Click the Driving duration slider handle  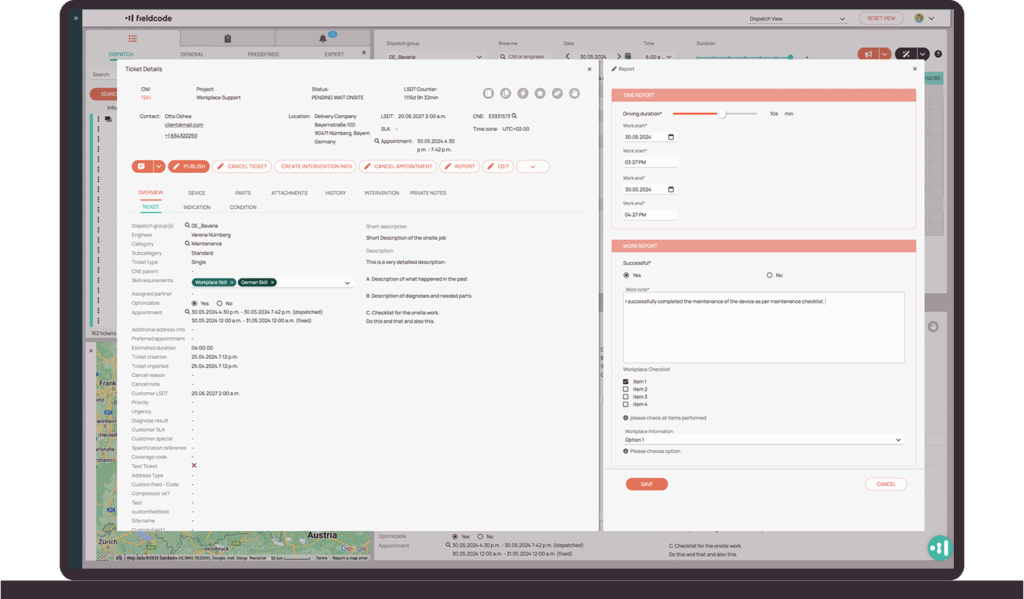[723, 114]
